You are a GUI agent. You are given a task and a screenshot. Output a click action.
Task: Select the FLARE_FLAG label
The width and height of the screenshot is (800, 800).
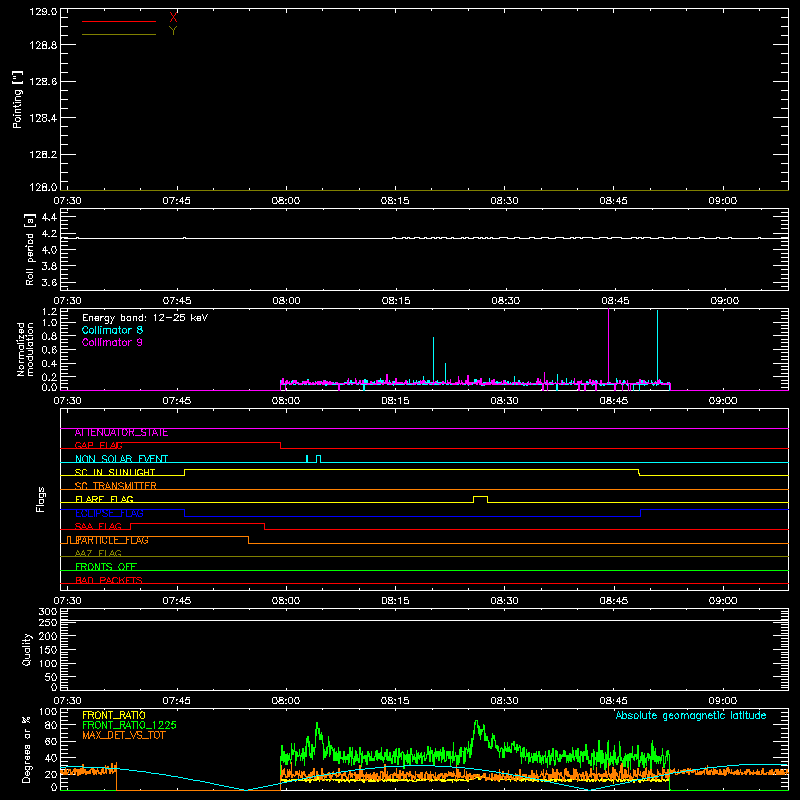pos(104,499)
